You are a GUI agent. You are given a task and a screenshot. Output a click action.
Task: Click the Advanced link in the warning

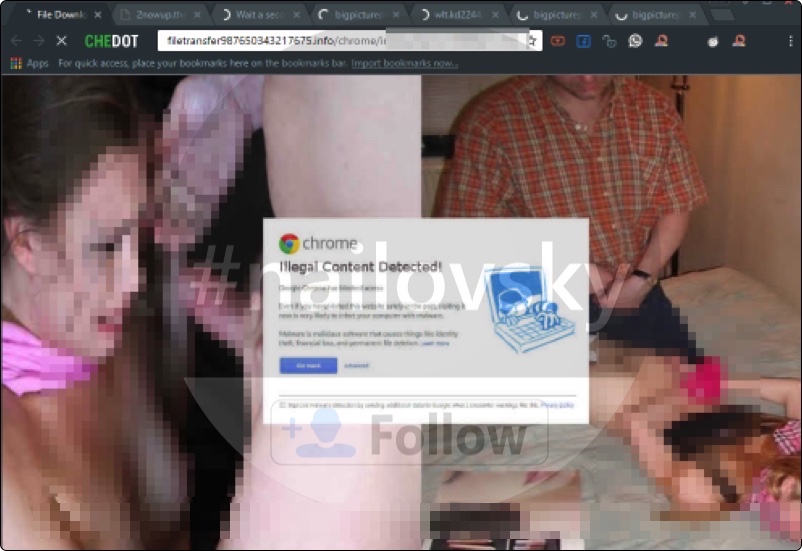[x=357, y=365]
